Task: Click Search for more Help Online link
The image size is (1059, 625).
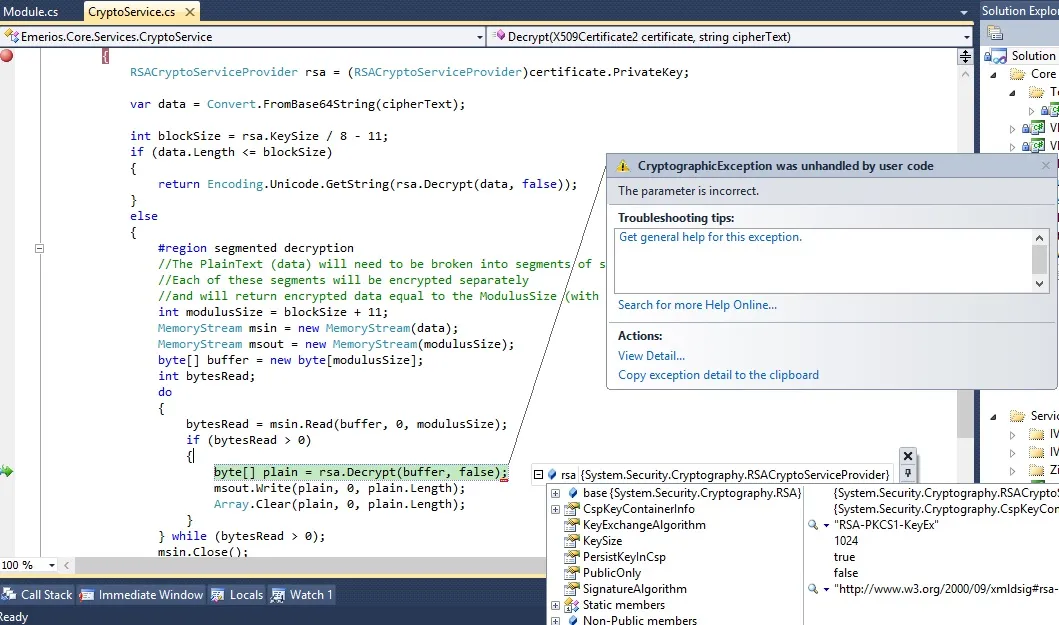Action: coord(697,305)
